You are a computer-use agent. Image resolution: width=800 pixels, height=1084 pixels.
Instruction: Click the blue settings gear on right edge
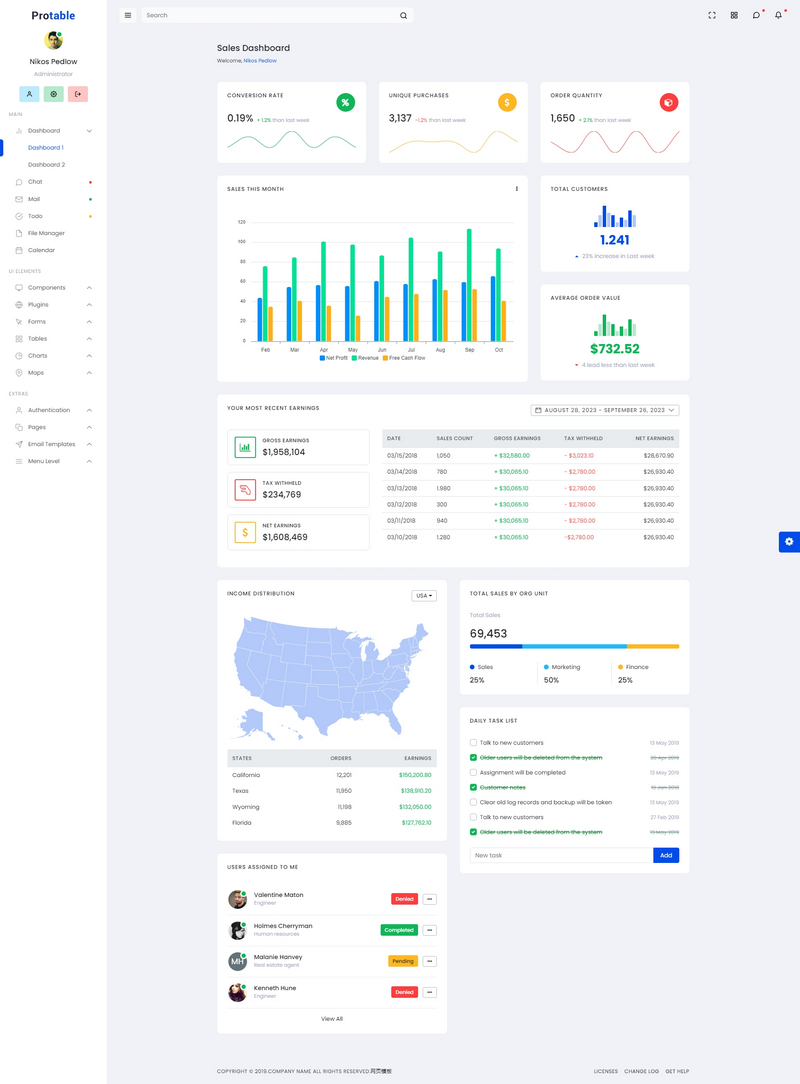pos(789,542)
